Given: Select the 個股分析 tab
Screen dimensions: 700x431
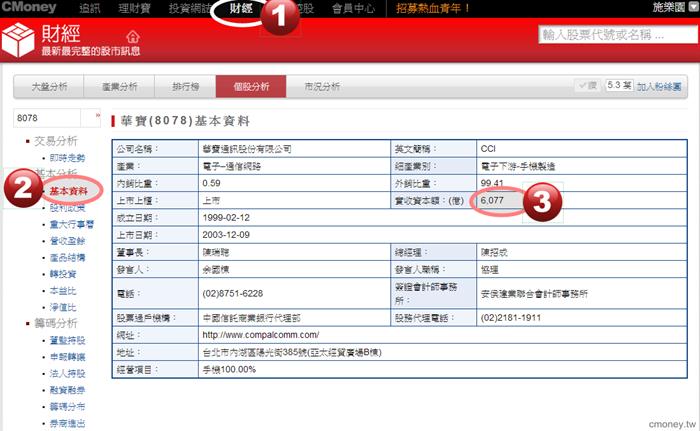Looking at the screenshot, I should point(251,87).
